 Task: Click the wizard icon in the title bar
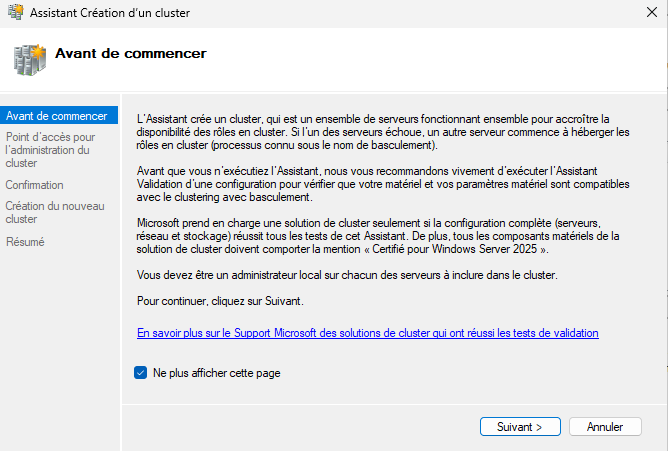coord(13,13)
